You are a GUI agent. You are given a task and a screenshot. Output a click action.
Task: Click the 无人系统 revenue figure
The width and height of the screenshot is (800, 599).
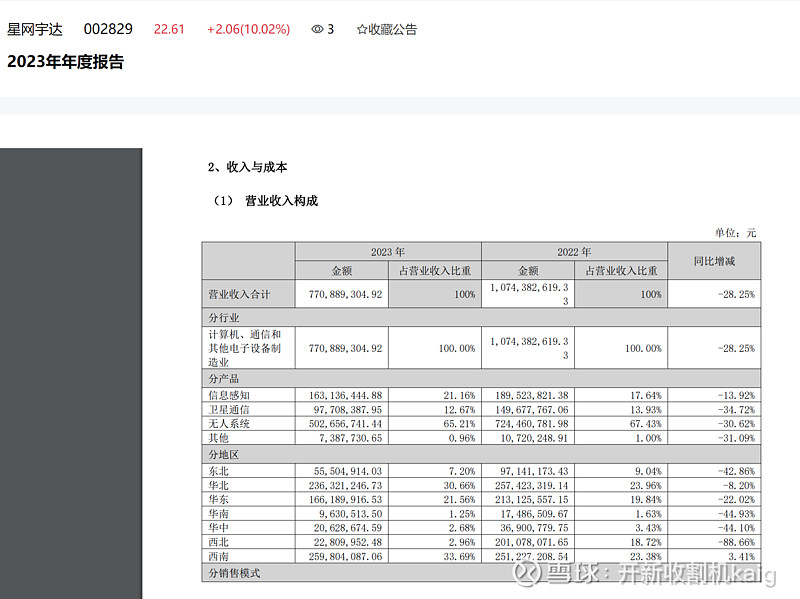[344, 422]
